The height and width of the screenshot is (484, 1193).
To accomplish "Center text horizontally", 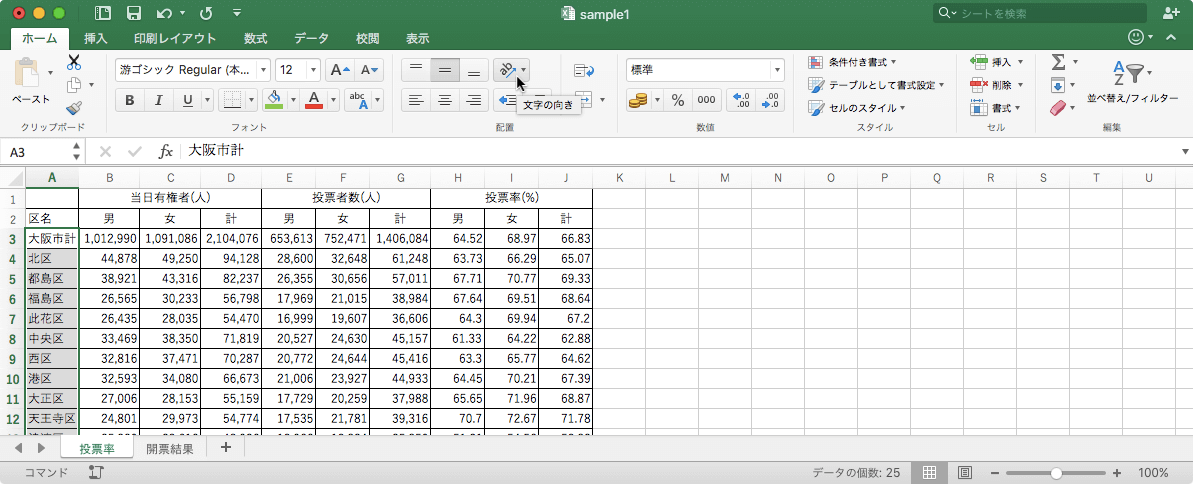I will 444,100.
